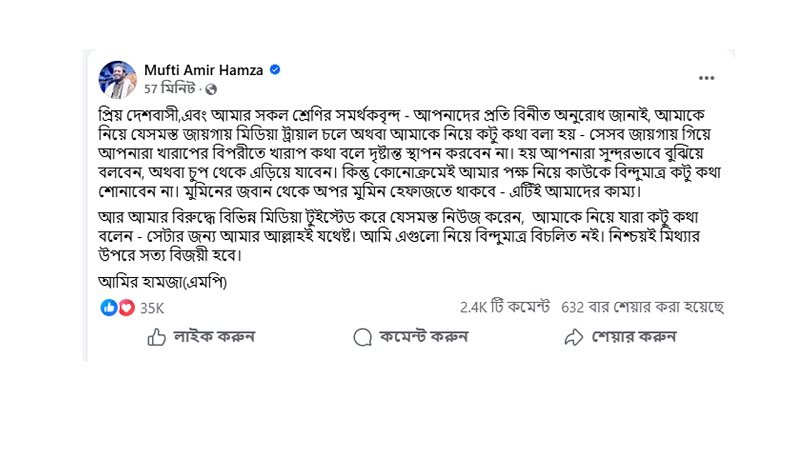Click the curved arrow share icon
Screen dimensions: 800x450
pos(573,338)
